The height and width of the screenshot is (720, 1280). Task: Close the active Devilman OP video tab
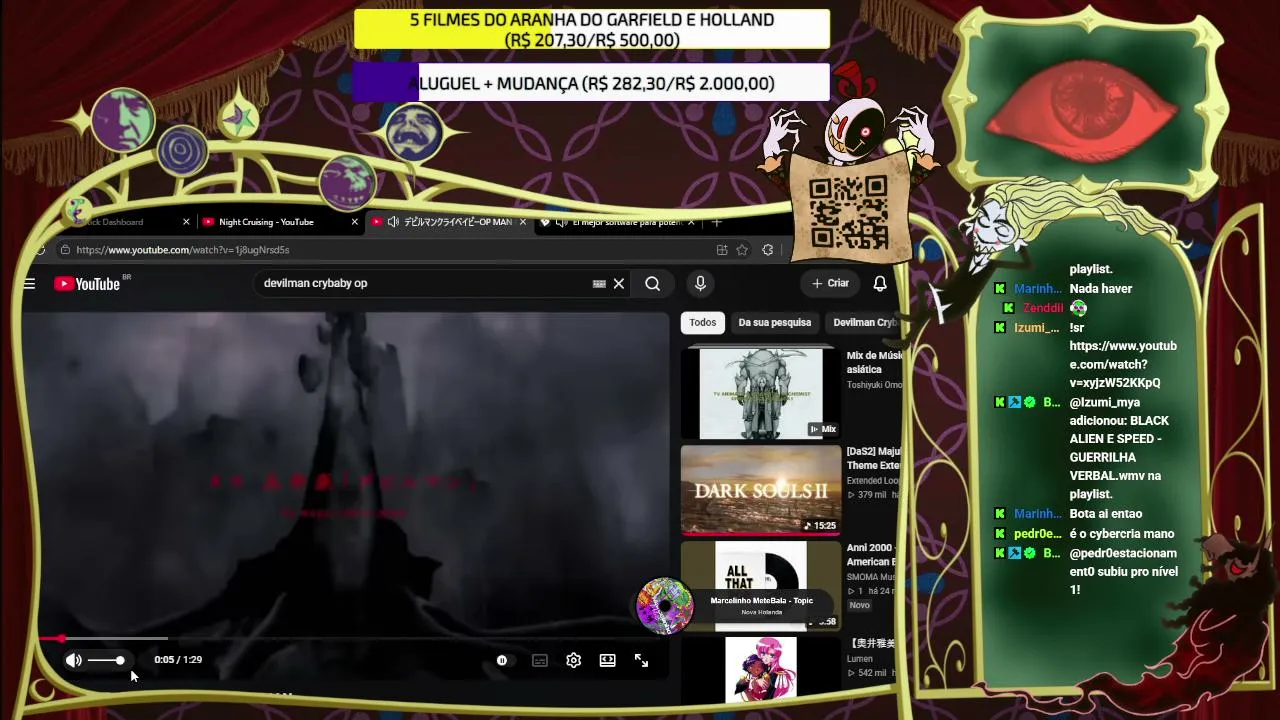tap(522, 222)
